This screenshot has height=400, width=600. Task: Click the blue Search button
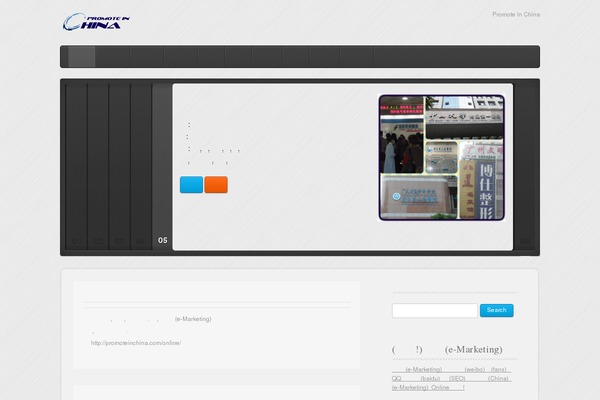coord(497,310)
